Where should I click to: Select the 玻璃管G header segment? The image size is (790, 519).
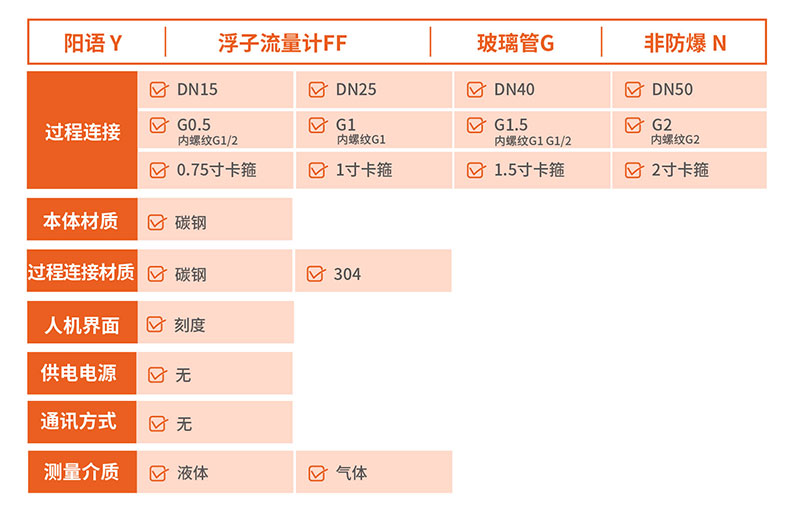(x=515, y=44)
